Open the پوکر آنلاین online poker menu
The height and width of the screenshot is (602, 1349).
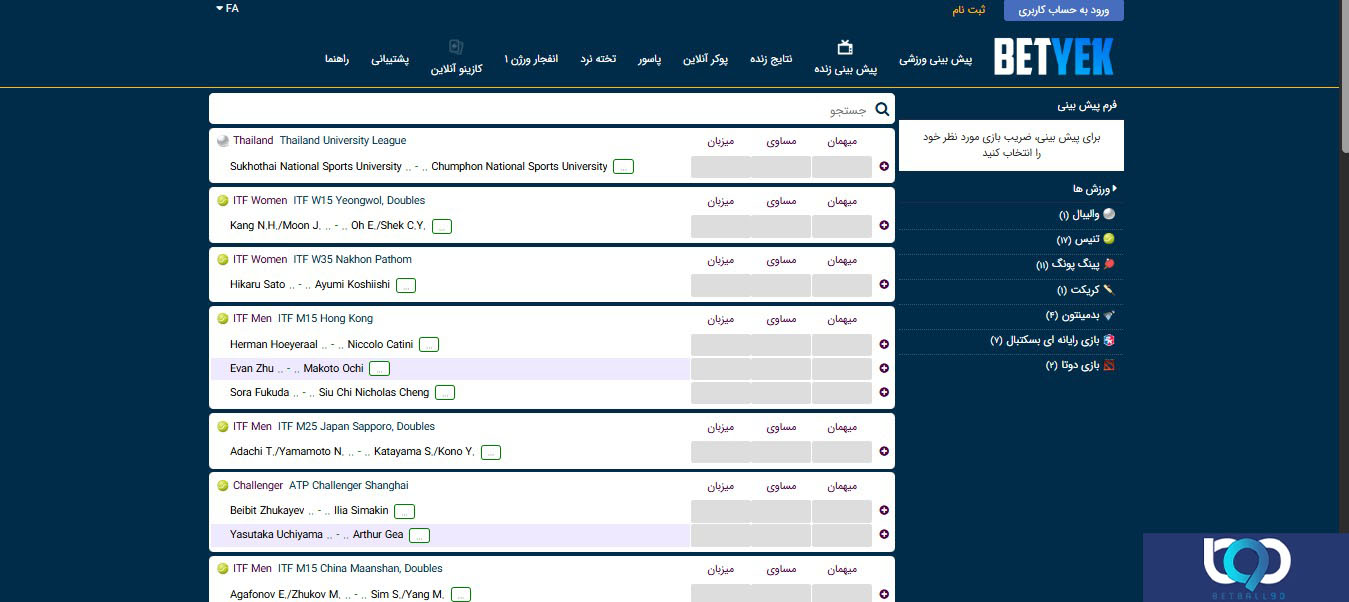[705, 59]
